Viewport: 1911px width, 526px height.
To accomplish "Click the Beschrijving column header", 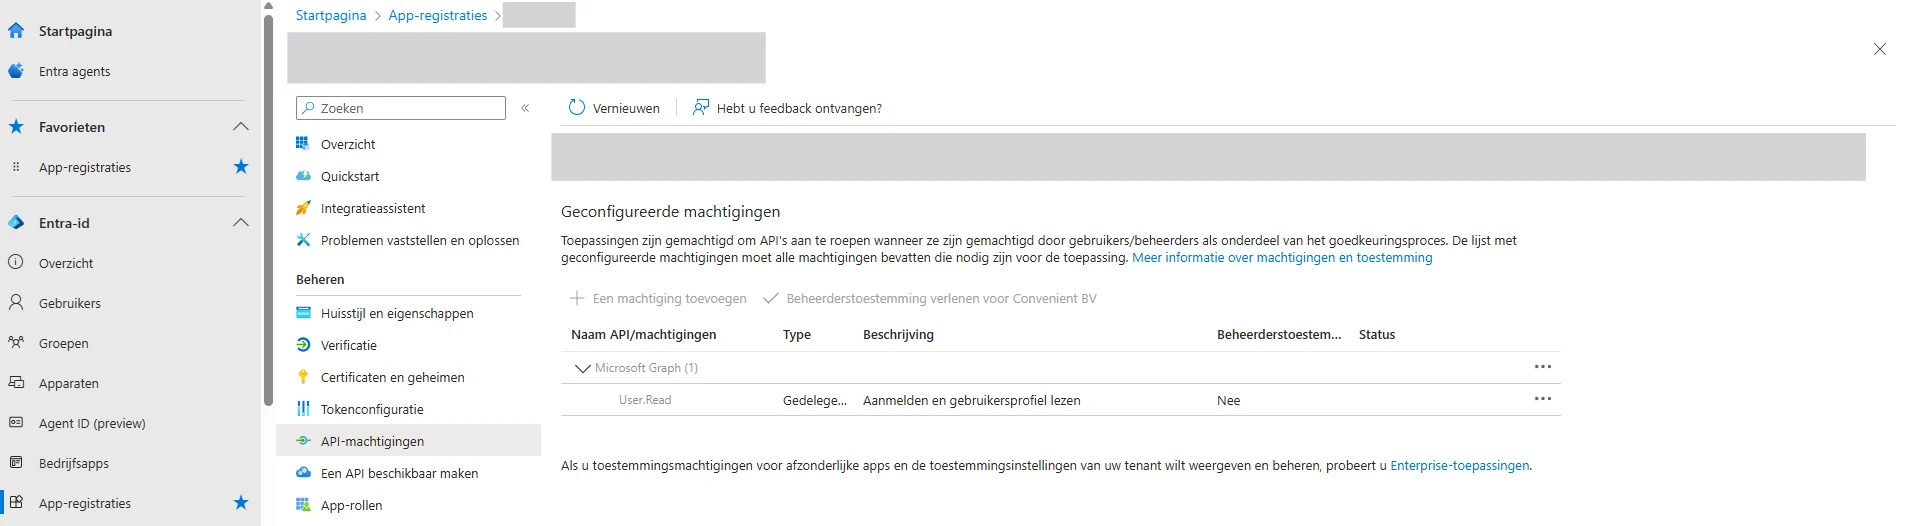I will tap(898, 335).
